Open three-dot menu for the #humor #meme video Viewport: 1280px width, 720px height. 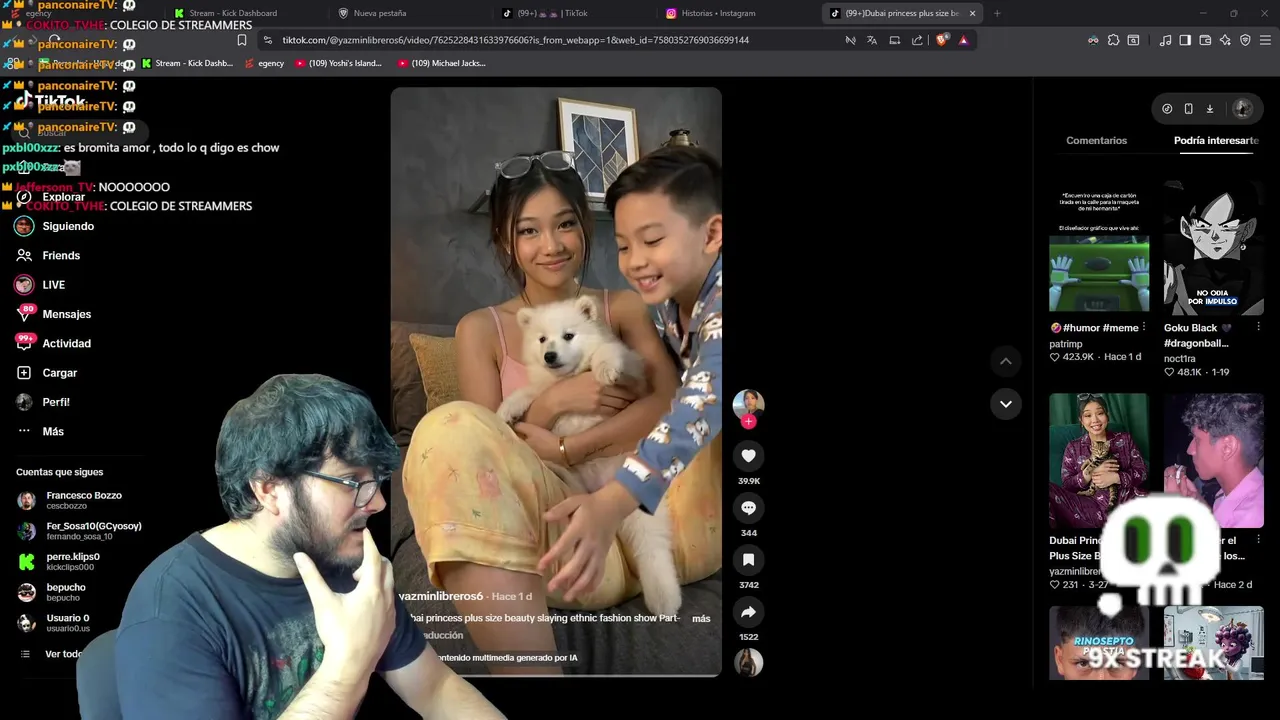(x=1143, y=327)
